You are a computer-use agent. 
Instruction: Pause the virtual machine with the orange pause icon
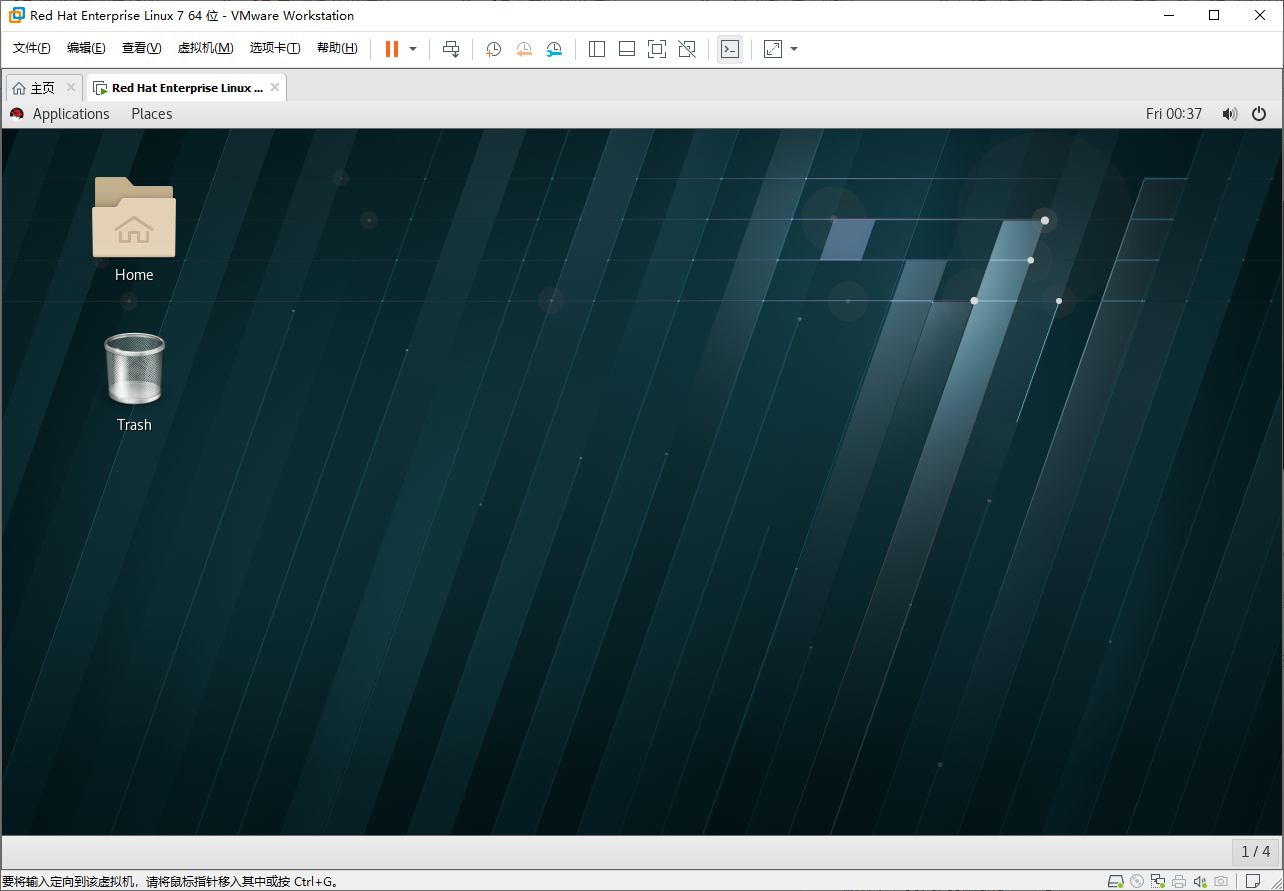click(392, 49)
